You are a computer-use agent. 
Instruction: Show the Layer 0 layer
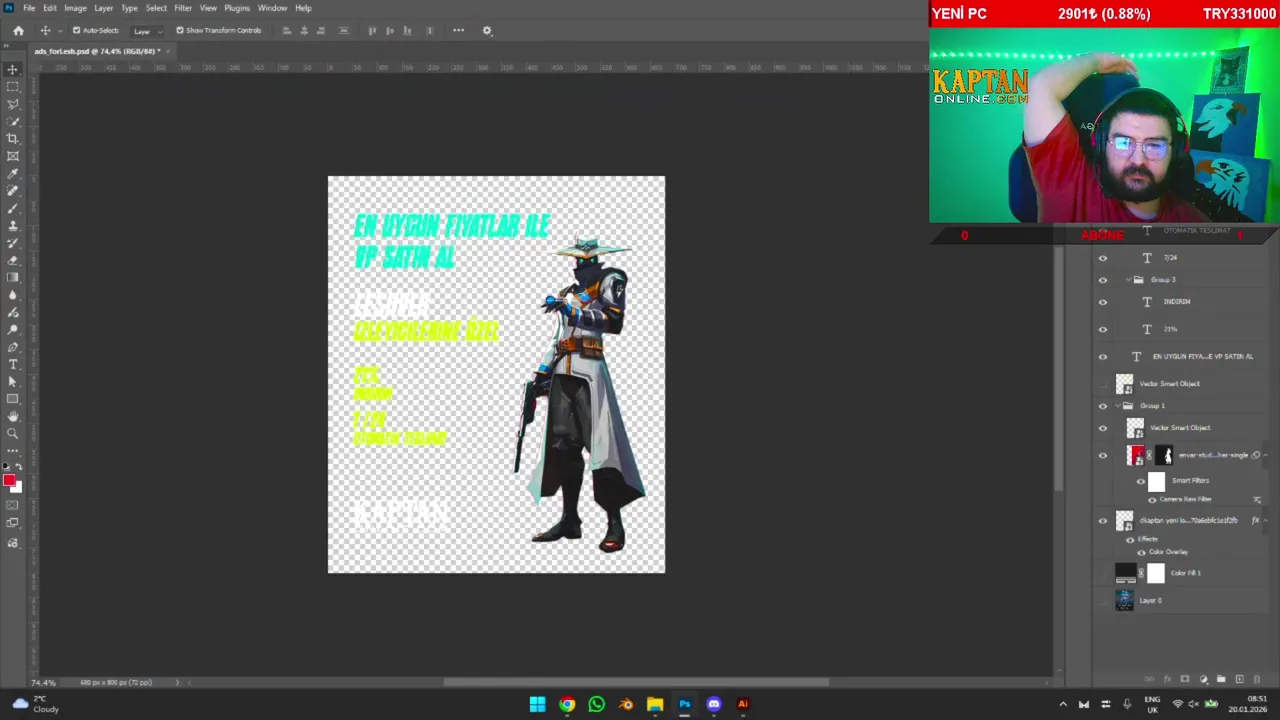pyautogui.click(x=1103, y=600)
